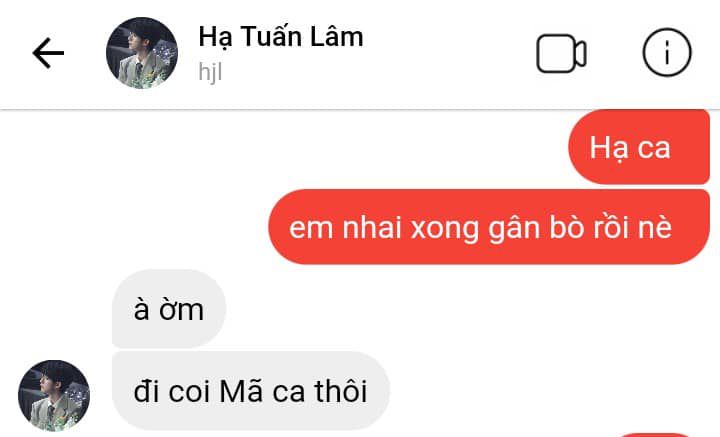Go back using the left arrow
The image size is (720, 437).
[x=48, y=53]
